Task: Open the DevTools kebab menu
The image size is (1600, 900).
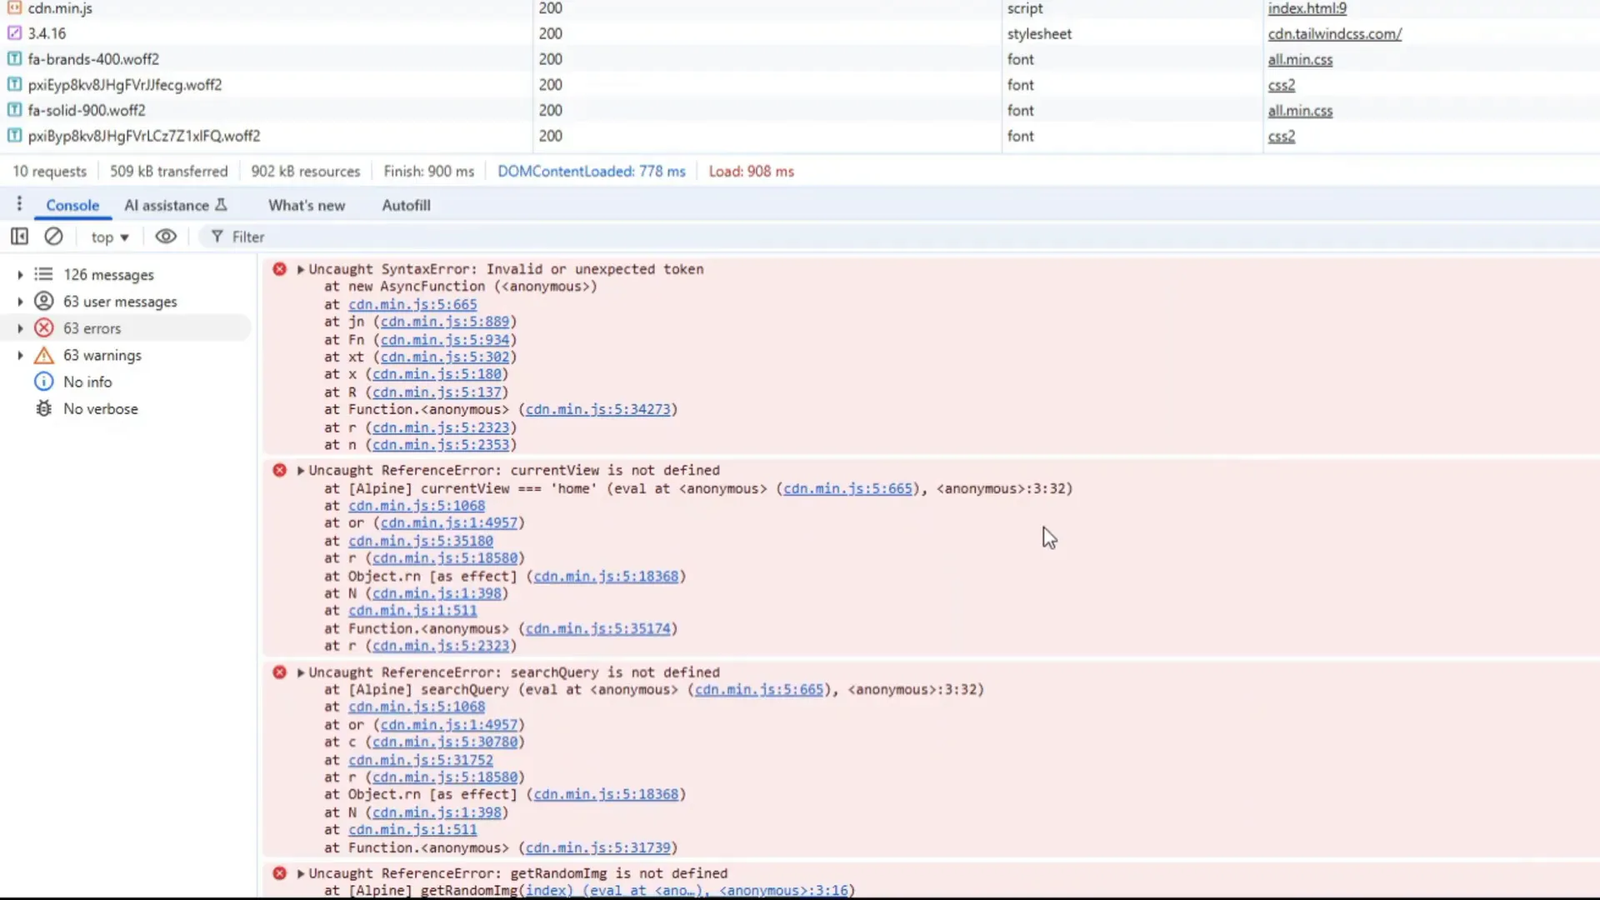Action: (19, 203)
